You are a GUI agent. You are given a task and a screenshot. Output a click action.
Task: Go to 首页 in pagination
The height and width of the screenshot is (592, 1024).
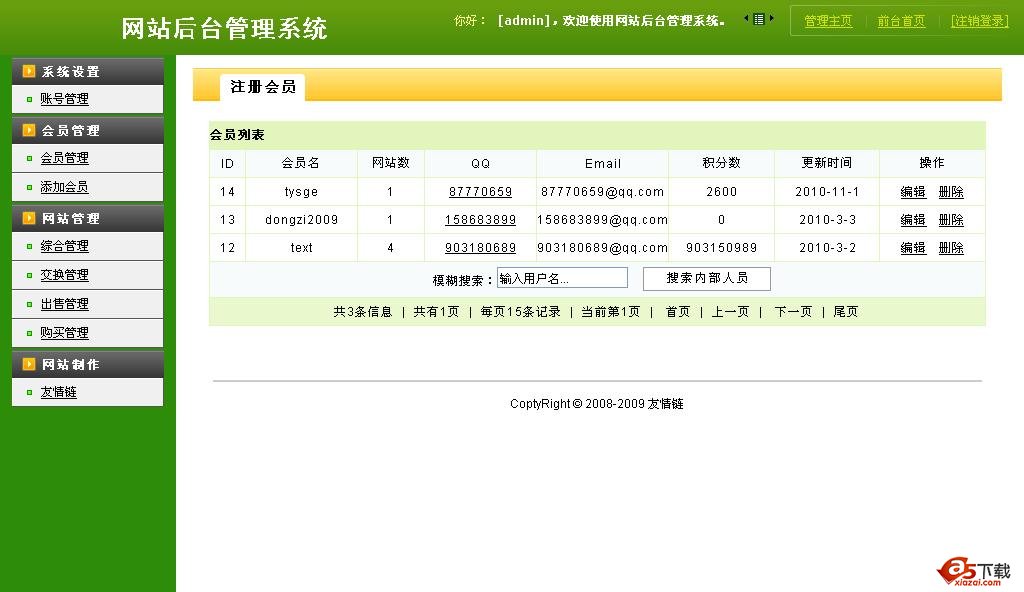(678, 312)
